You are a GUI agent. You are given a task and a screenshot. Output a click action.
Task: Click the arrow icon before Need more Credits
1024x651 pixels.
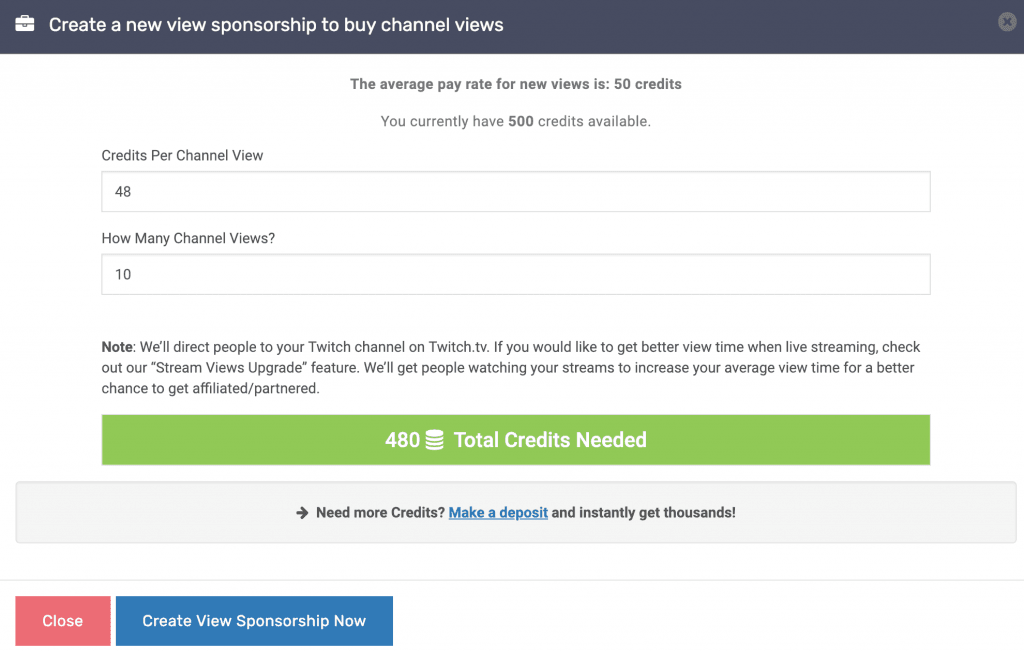pos(302,513)
